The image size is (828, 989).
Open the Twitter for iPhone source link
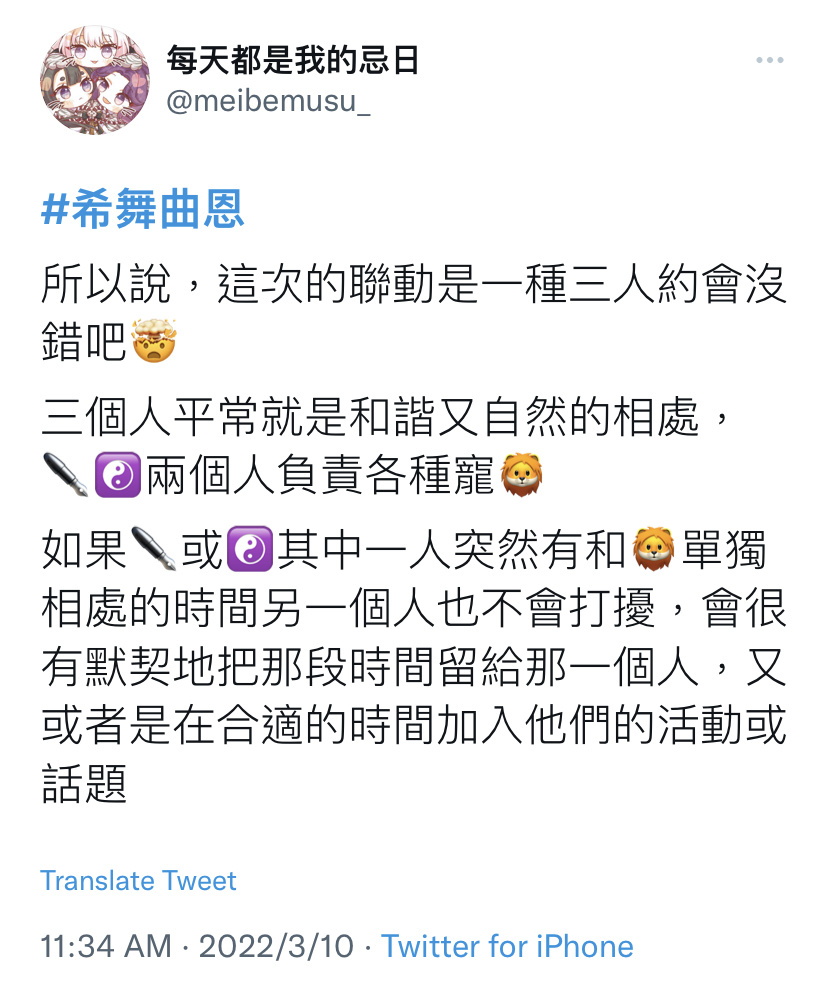[x=507, y=946]
